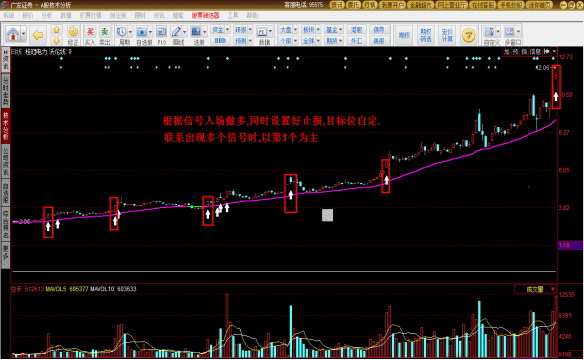Click the 全球 toolbar button
This screenshot has width=584, height=360.
[308, 40]
